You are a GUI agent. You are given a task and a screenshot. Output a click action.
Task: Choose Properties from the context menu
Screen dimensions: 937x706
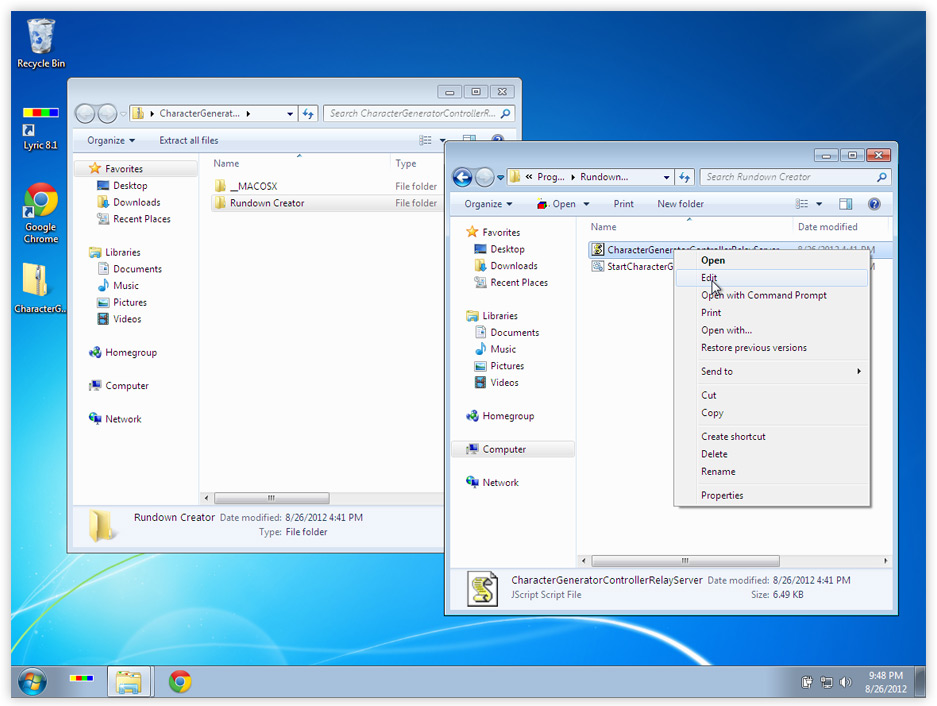(722, 495)
